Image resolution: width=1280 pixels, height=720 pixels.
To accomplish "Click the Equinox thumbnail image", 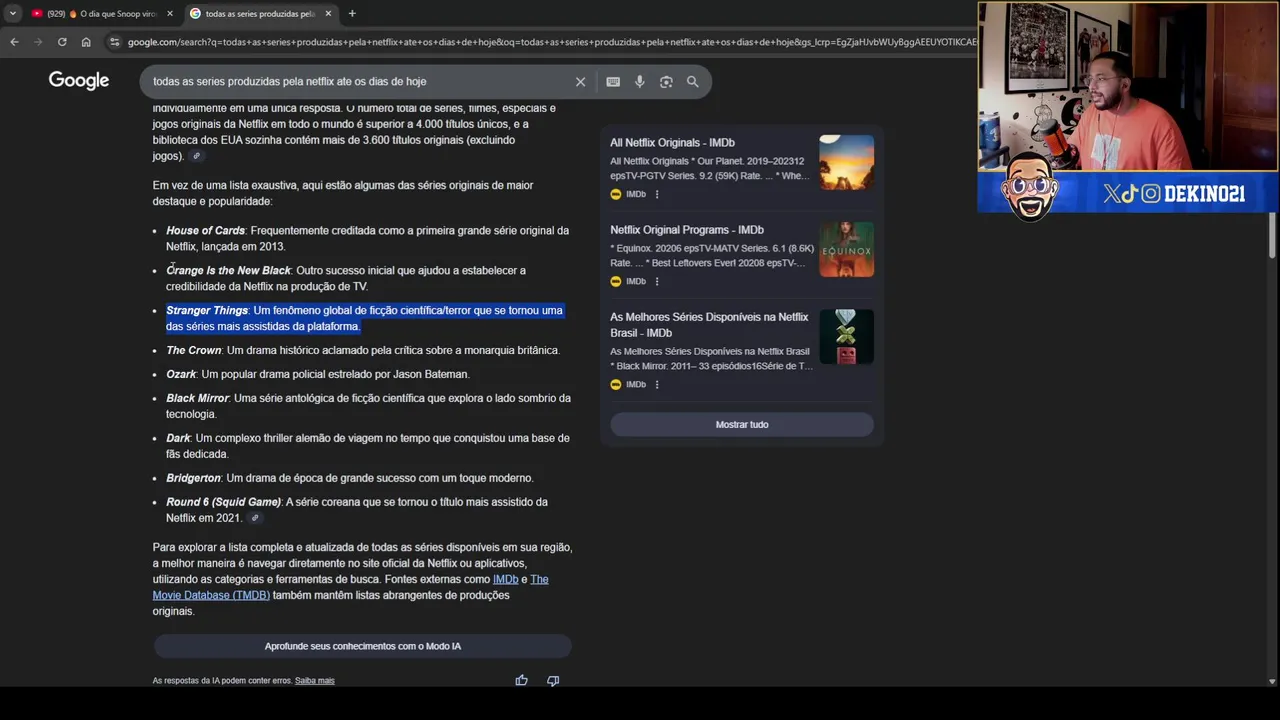I will pyautogui.click(x=846, y=250).
